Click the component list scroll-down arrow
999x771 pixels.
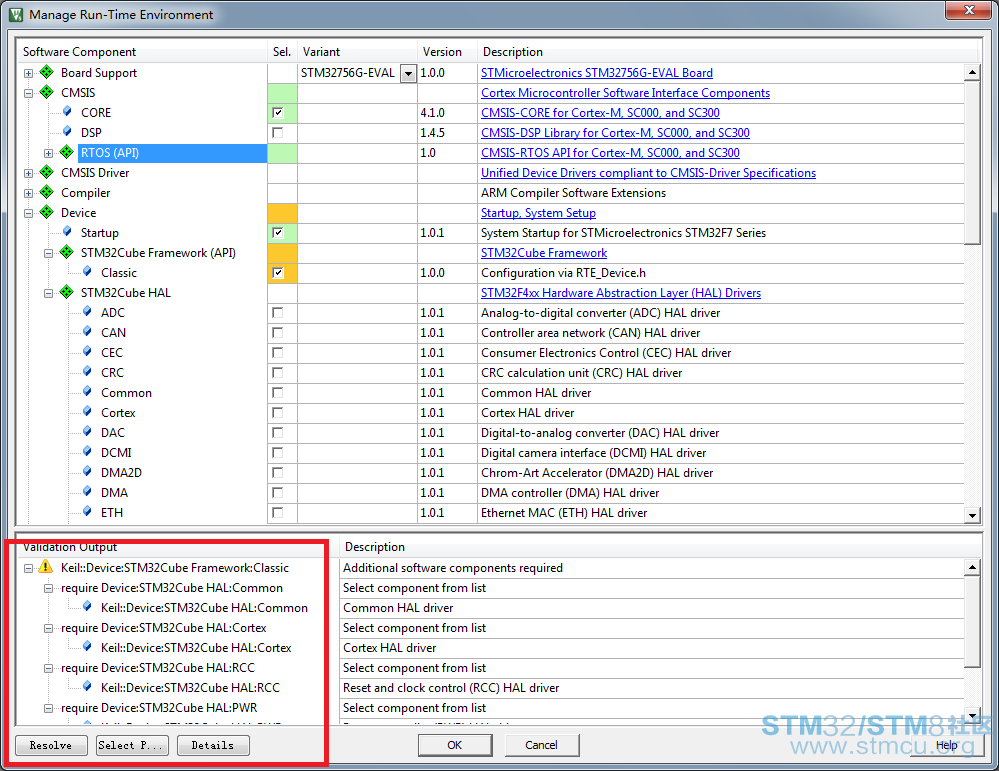coord(972,515)
